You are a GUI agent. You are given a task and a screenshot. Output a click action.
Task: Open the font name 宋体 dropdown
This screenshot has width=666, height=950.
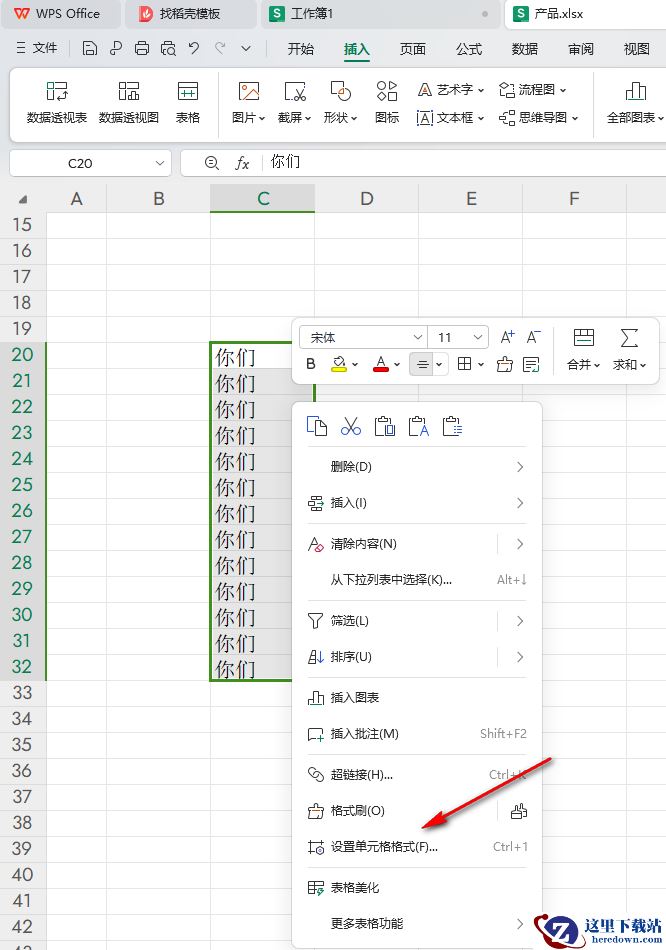click(x=418, y=337)
